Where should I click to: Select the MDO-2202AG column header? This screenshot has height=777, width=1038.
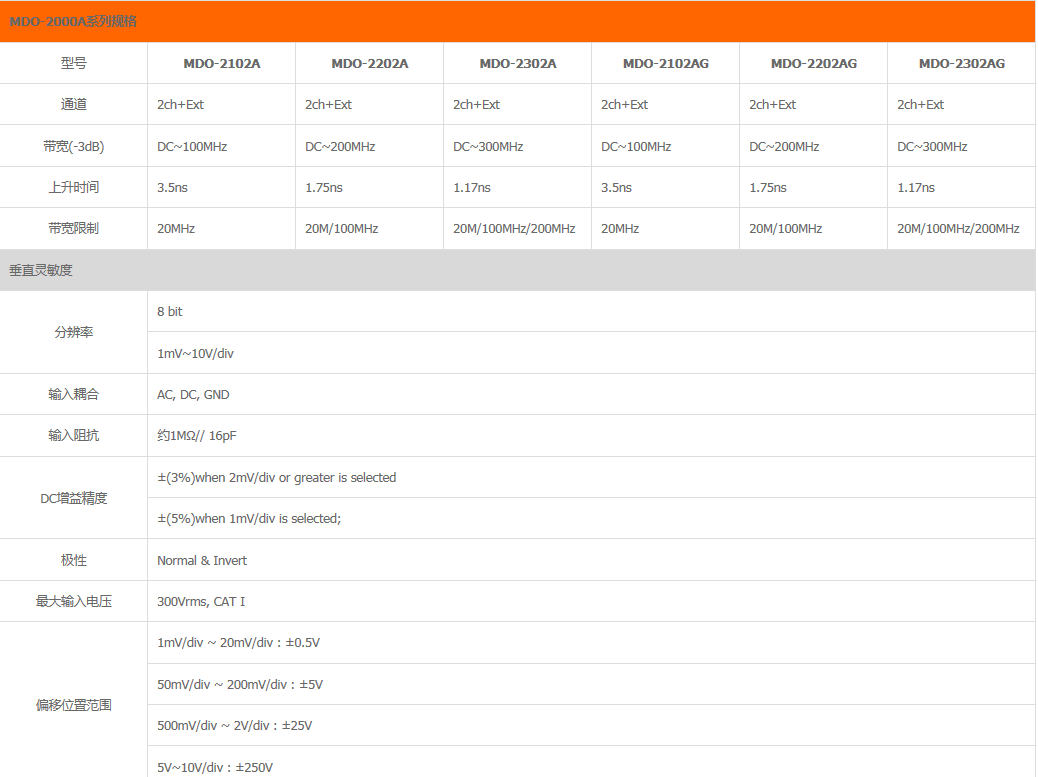[813, 63]
